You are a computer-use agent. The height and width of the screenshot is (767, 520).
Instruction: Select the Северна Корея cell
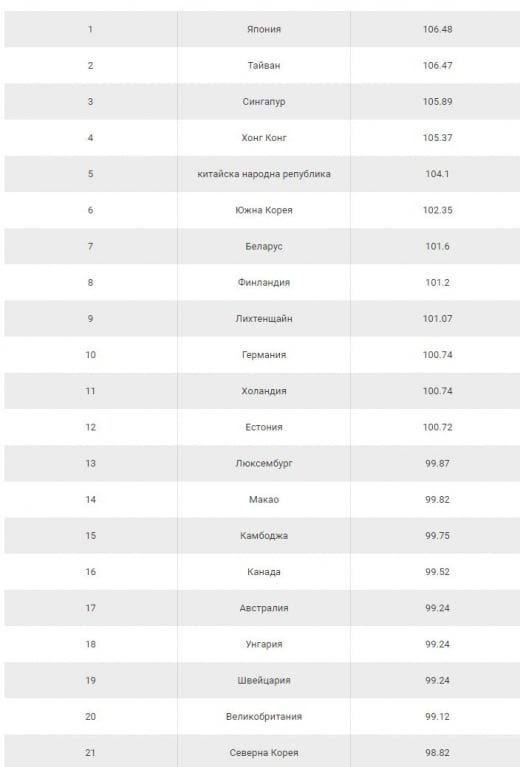264,751
